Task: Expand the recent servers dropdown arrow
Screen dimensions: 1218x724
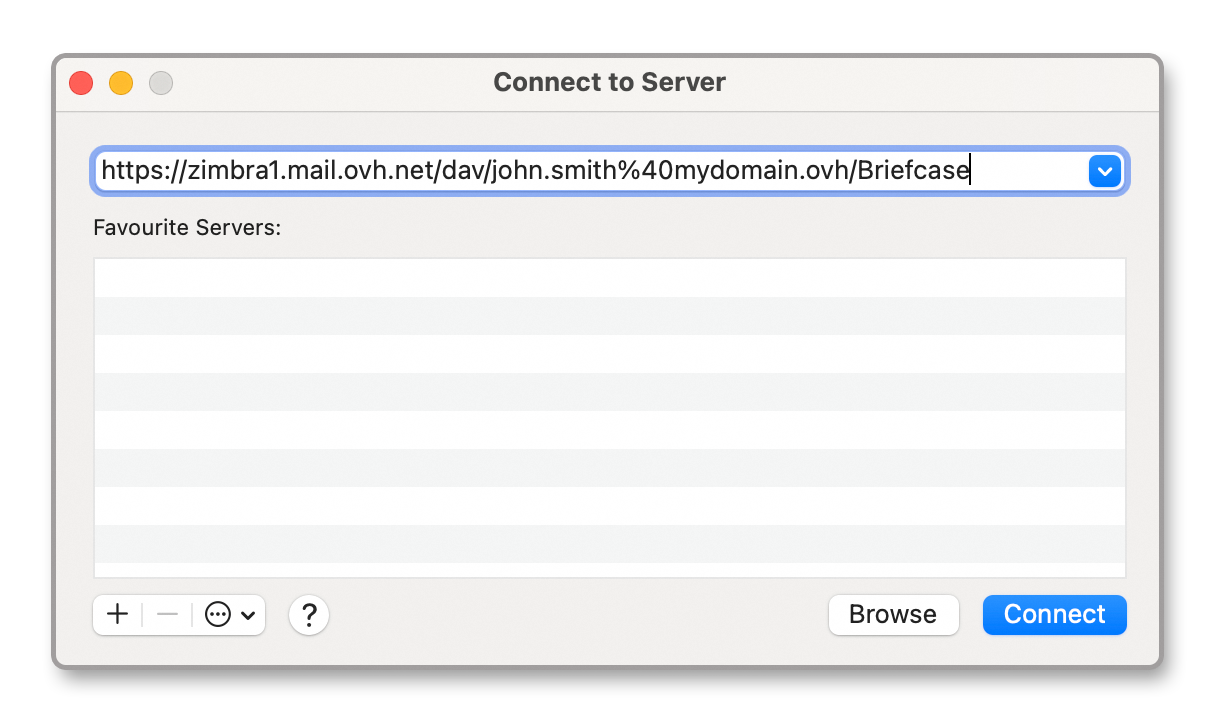Action: [x=1103, y=171]
